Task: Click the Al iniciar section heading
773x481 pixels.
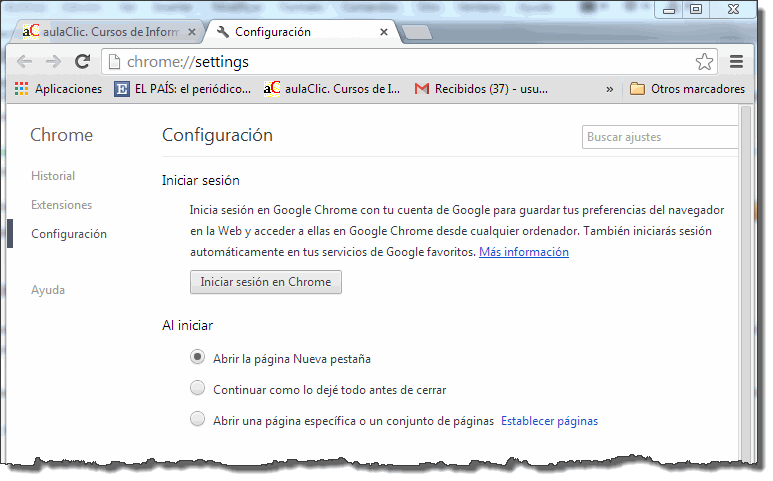Action: tap(187, 325)
